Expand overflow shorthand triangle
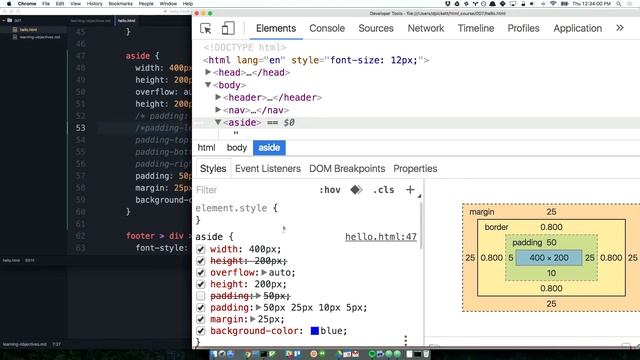Viewport: 640px width, 360px height. (x=264, y=272)
